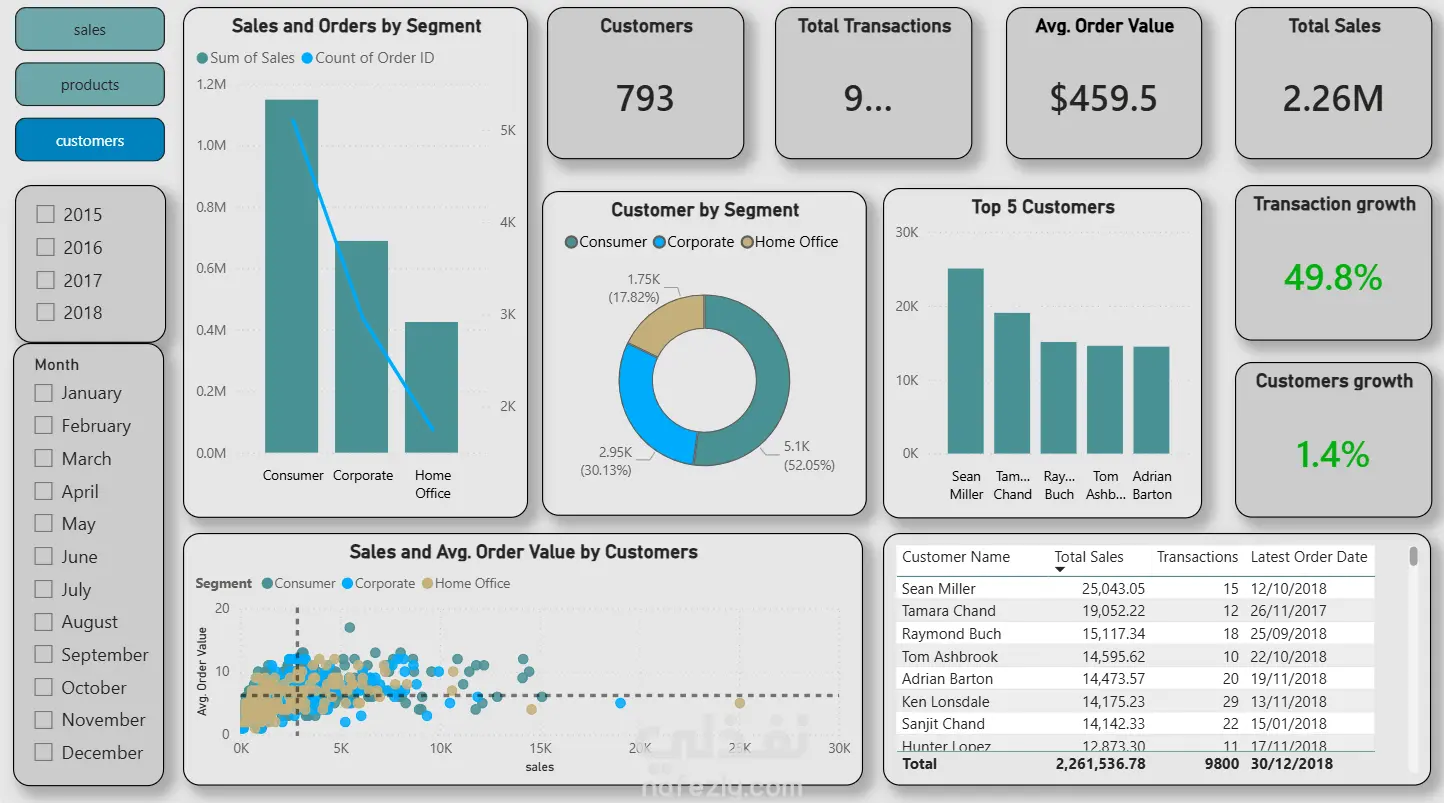Click the Customers growth 1.4% card
Image resolution: width=1444 pixels, height=803 pixels.
pyautogui.click(x=1334, y=439)
